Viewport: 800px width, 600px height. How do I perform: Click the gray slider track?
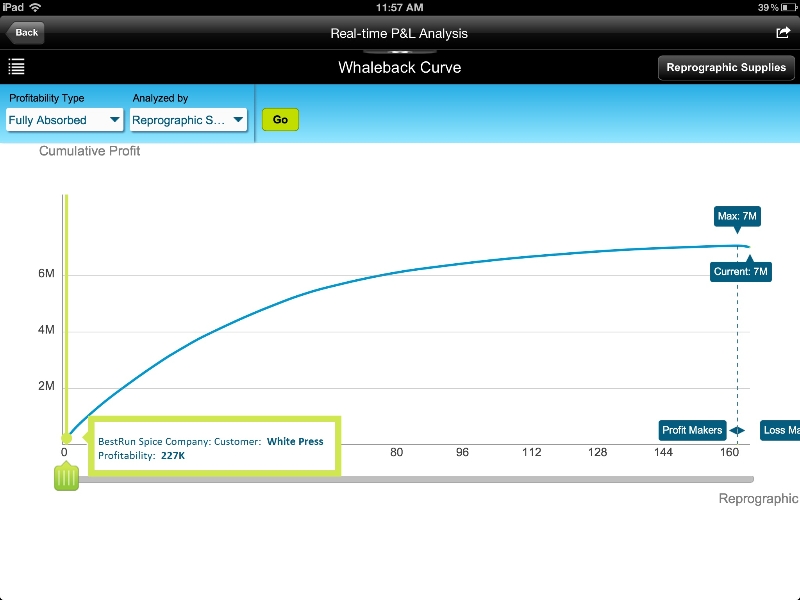pyautogui.click(x=416, y=479)
